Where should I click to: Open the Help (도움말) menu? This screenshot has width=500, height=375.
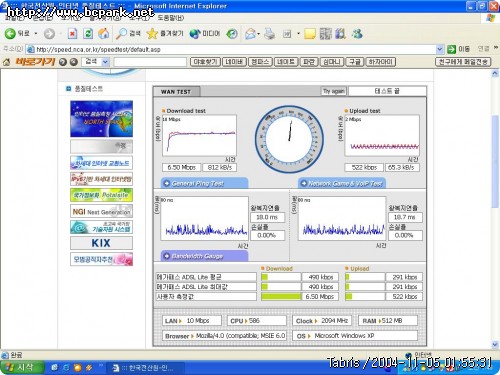tap(171, 18)
